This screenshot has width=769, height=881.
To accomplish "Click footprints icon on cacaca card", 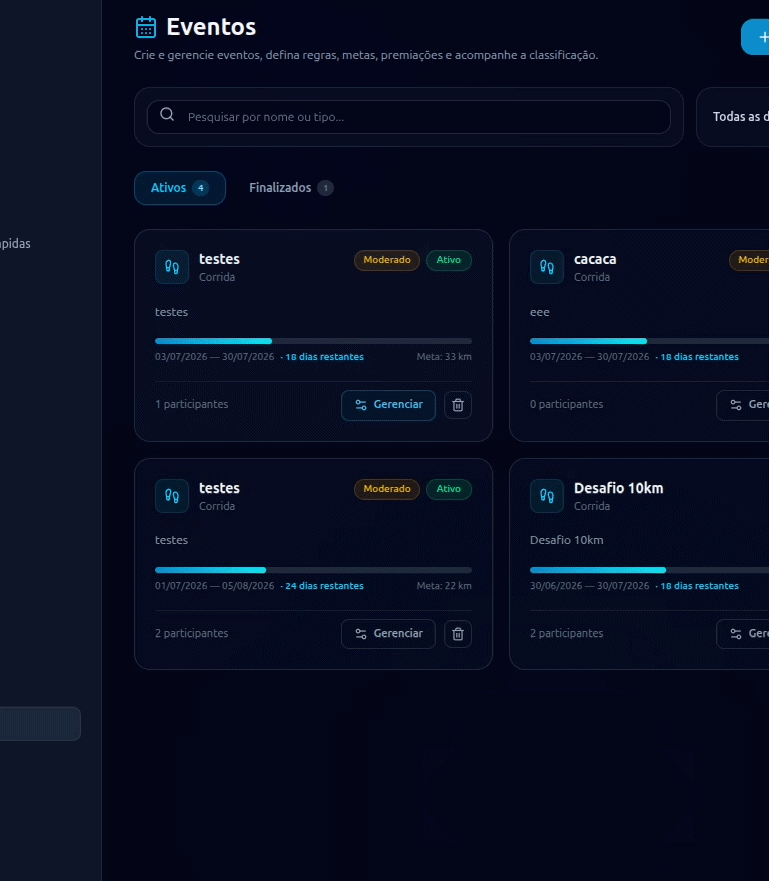I will point(547,267).
